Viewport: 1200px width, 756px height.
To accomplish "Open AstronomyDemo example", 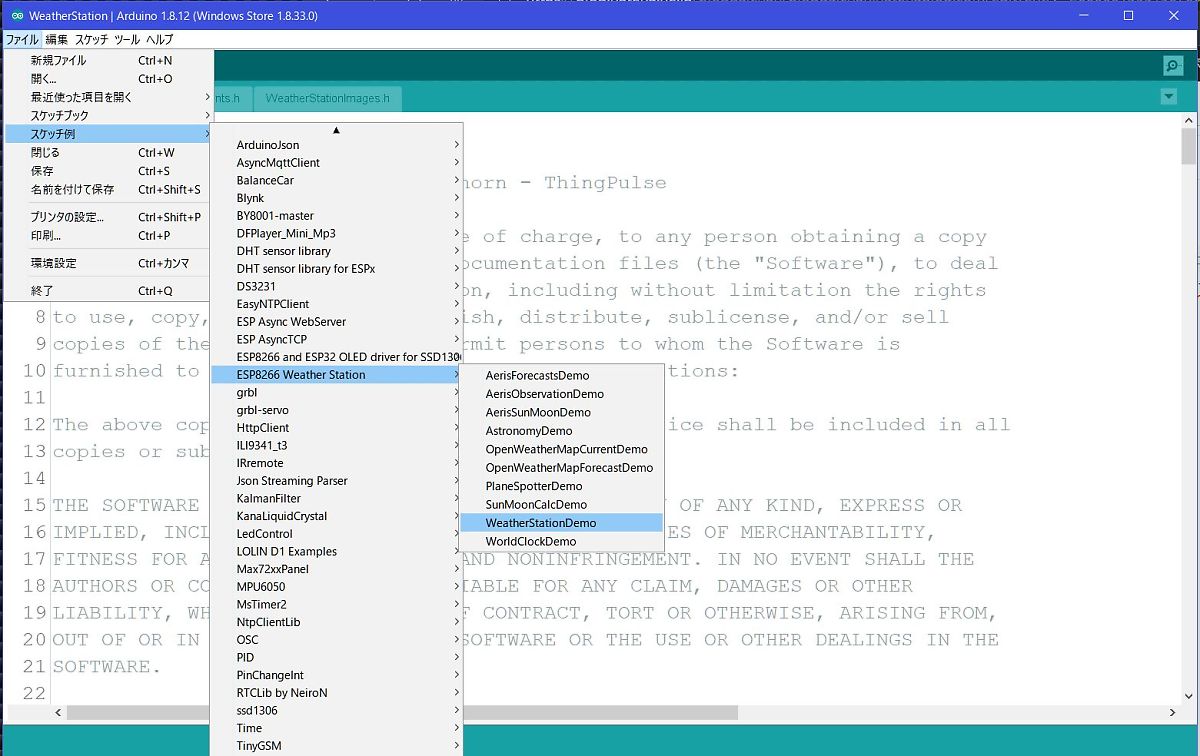I will pyautogui.click(x=561, y=431).
